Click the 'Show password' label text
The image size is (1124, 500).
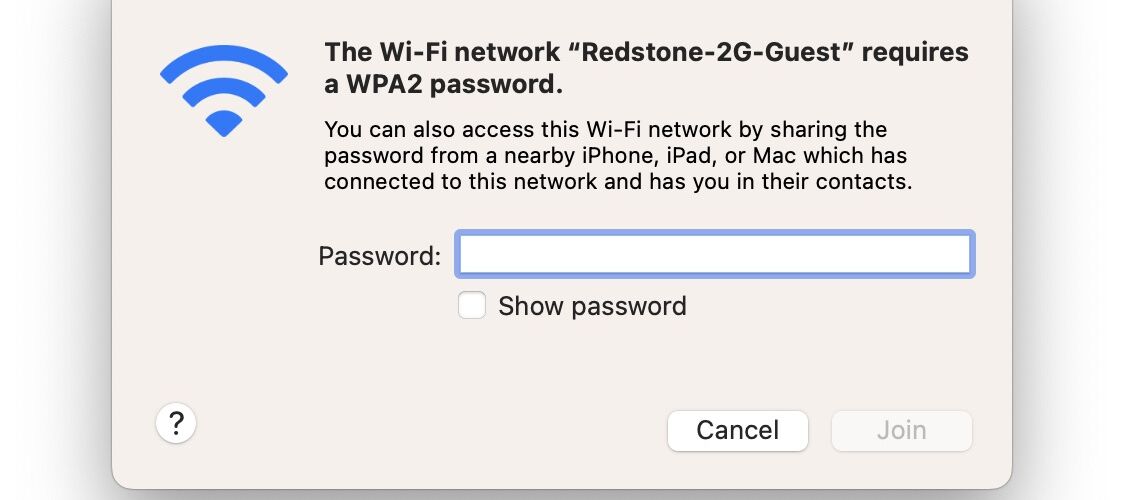[x=592, y=306]
